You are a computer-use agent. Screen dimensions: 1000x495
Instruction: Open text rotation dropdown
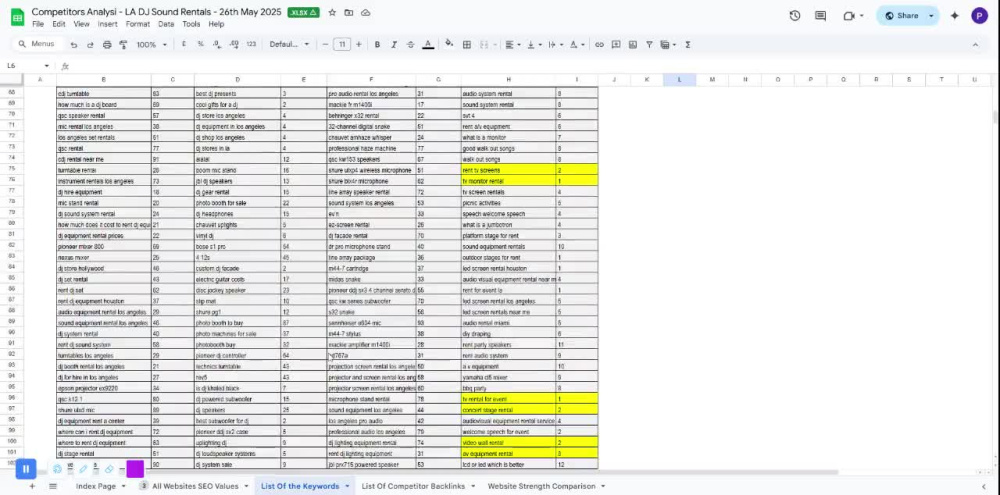577,45
